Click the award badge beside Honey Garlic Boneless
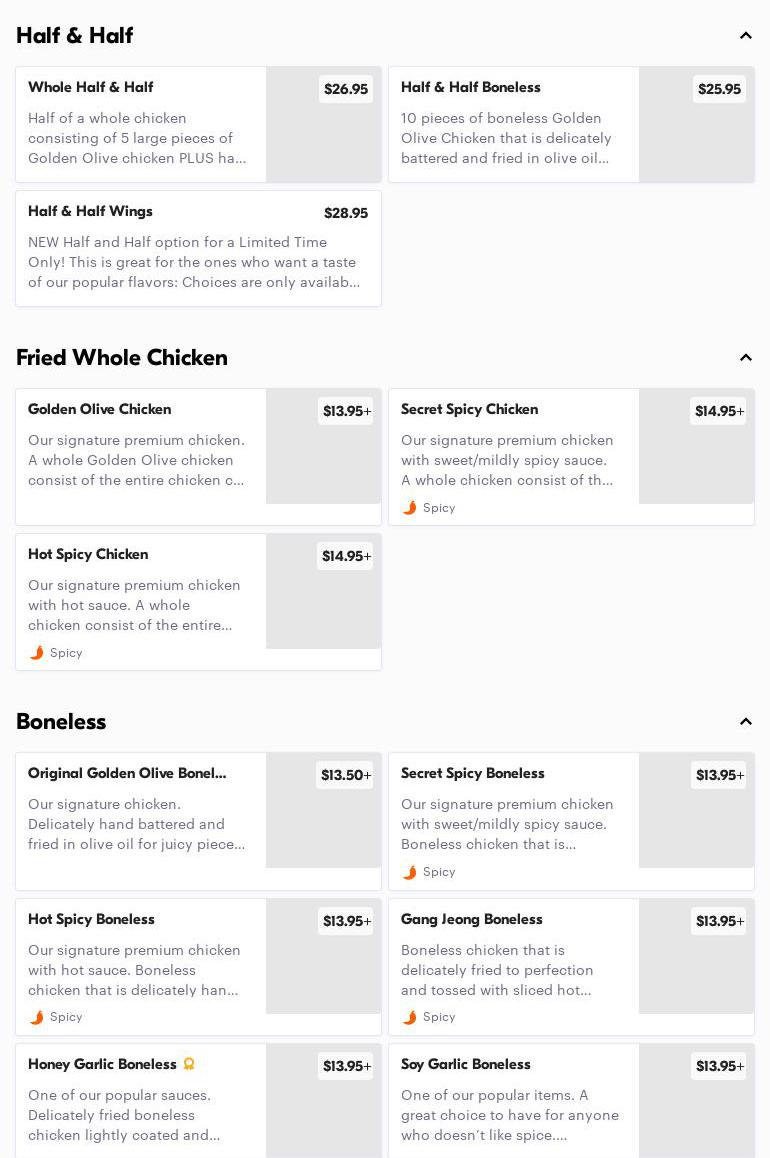The image size is (770, 1158). point(189,1064)
